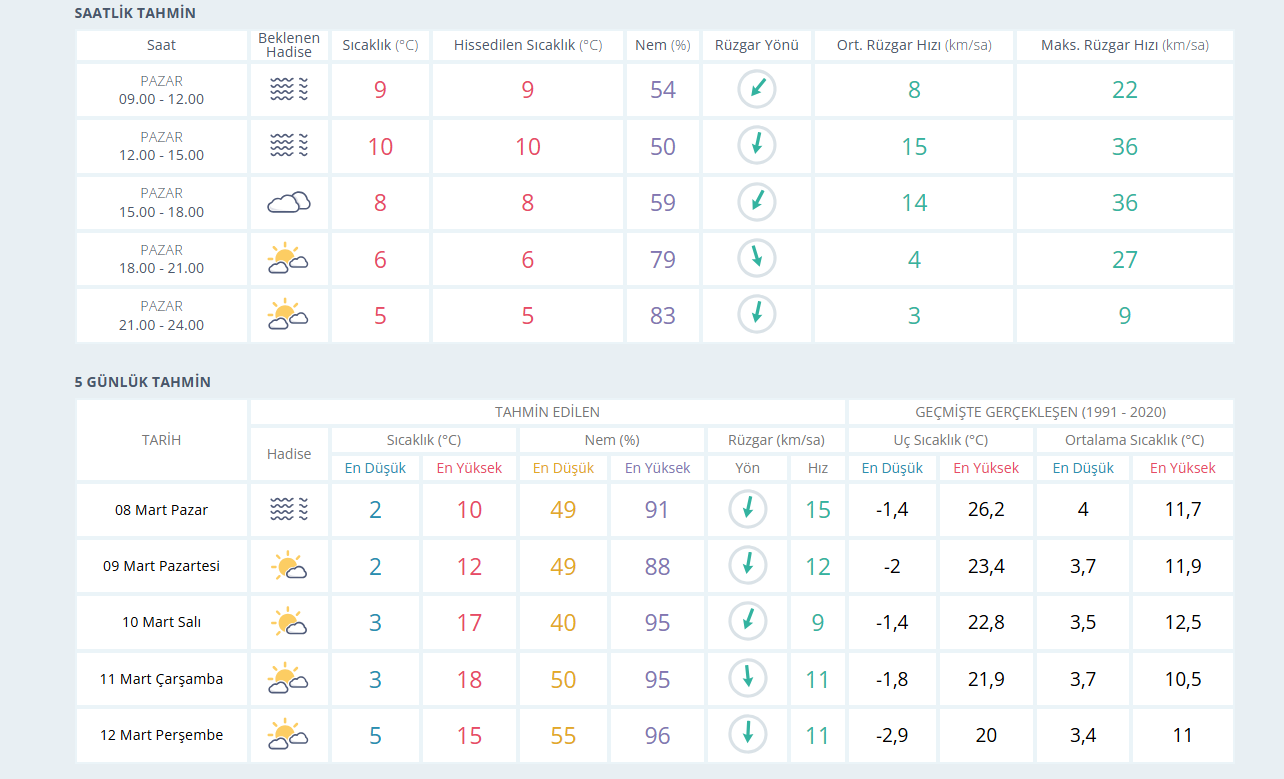Viewport: 1284px width, 779px height.
Task: Click the Nem value 83 for 21.00 - 24.00
Action: tap(663, 315)
